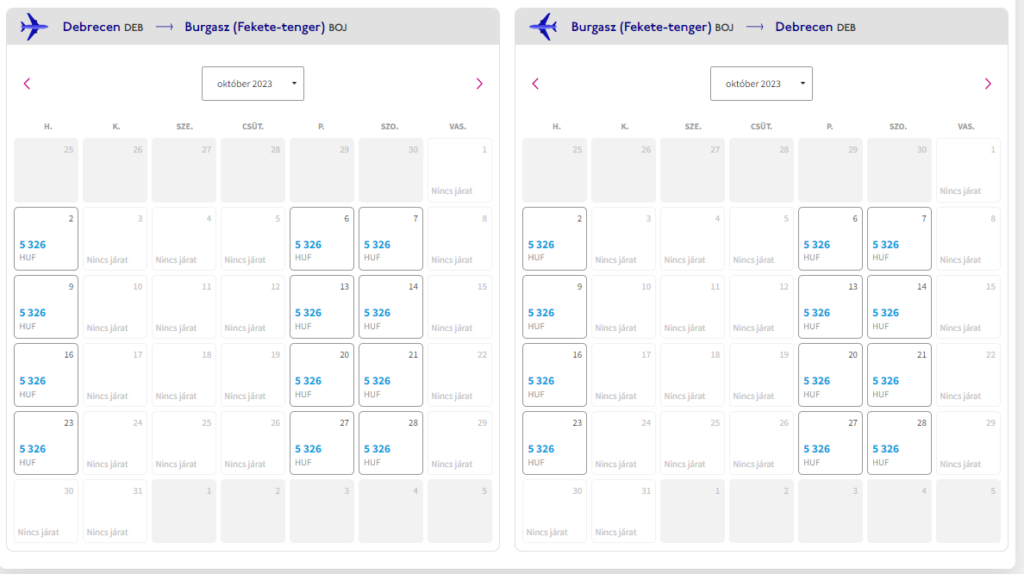The height and width of the screenshot is (574, 1024).
Task: Choose October 16 return flight fare
Action: pyautogui.click(x=554, y=375)
